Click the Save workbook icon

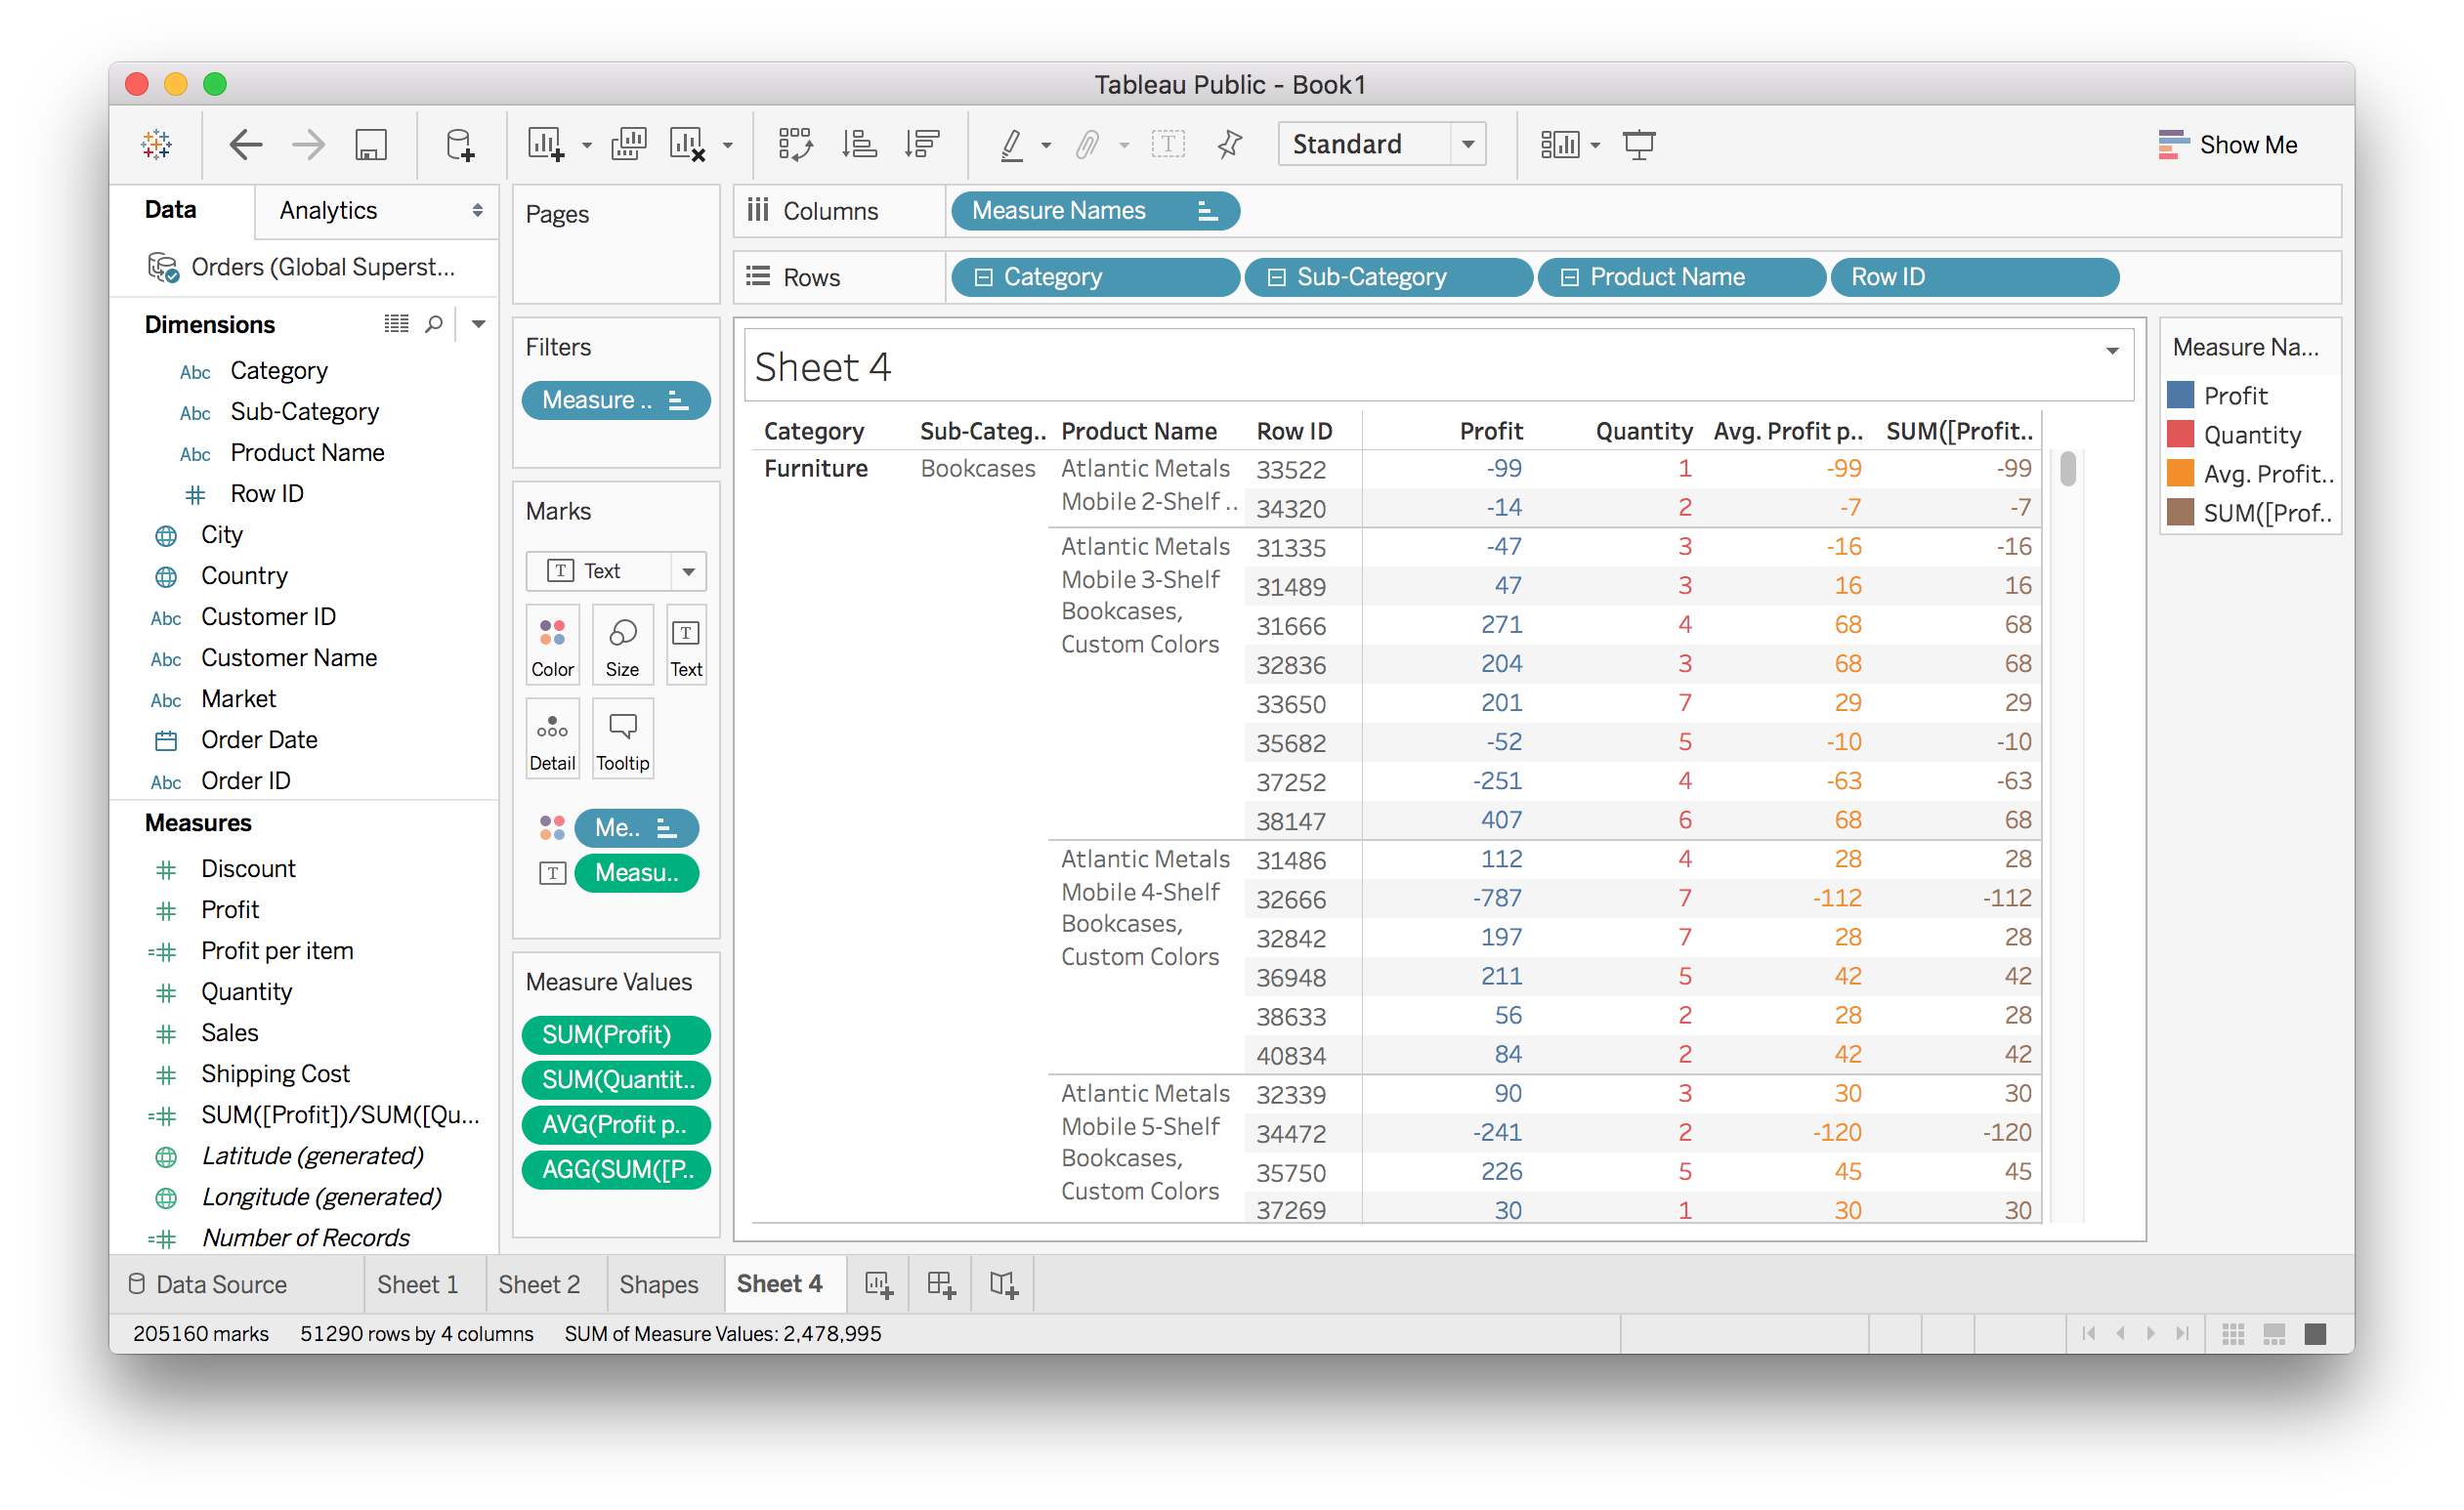[x=371, y=145]
